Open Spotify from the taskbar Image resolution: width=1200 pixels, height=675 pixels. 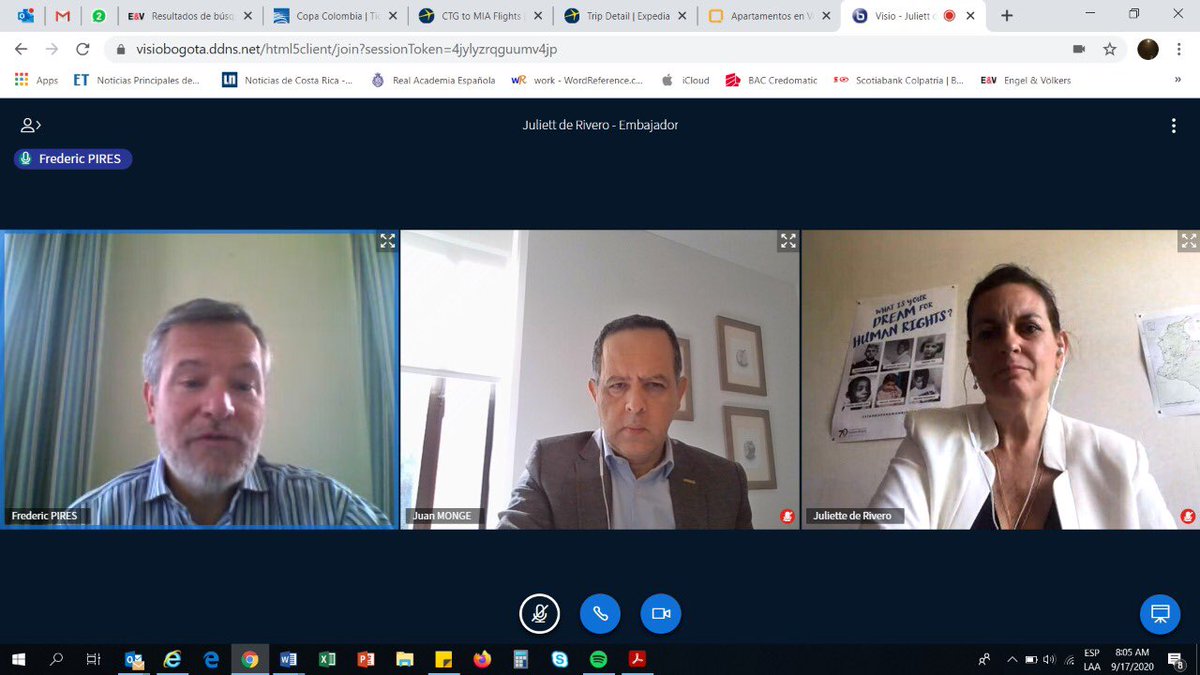pos(598,659)
